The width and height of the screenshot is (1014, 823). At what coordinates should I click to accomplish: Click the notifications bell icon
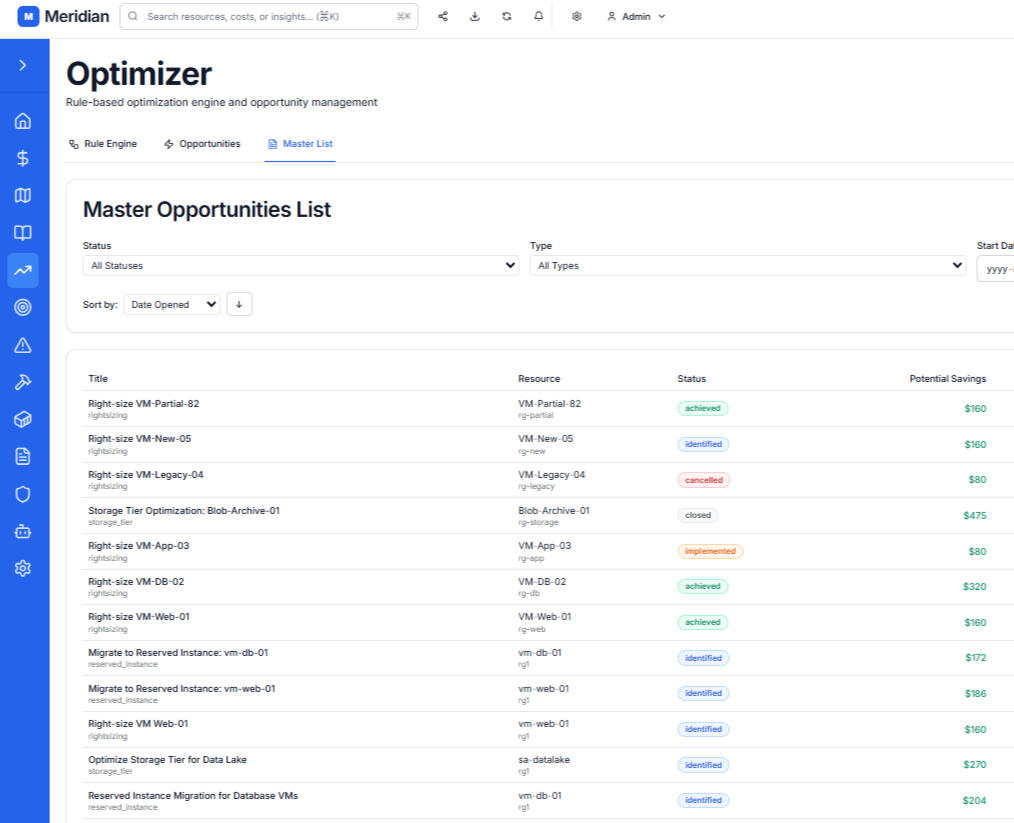click(538, 17)
